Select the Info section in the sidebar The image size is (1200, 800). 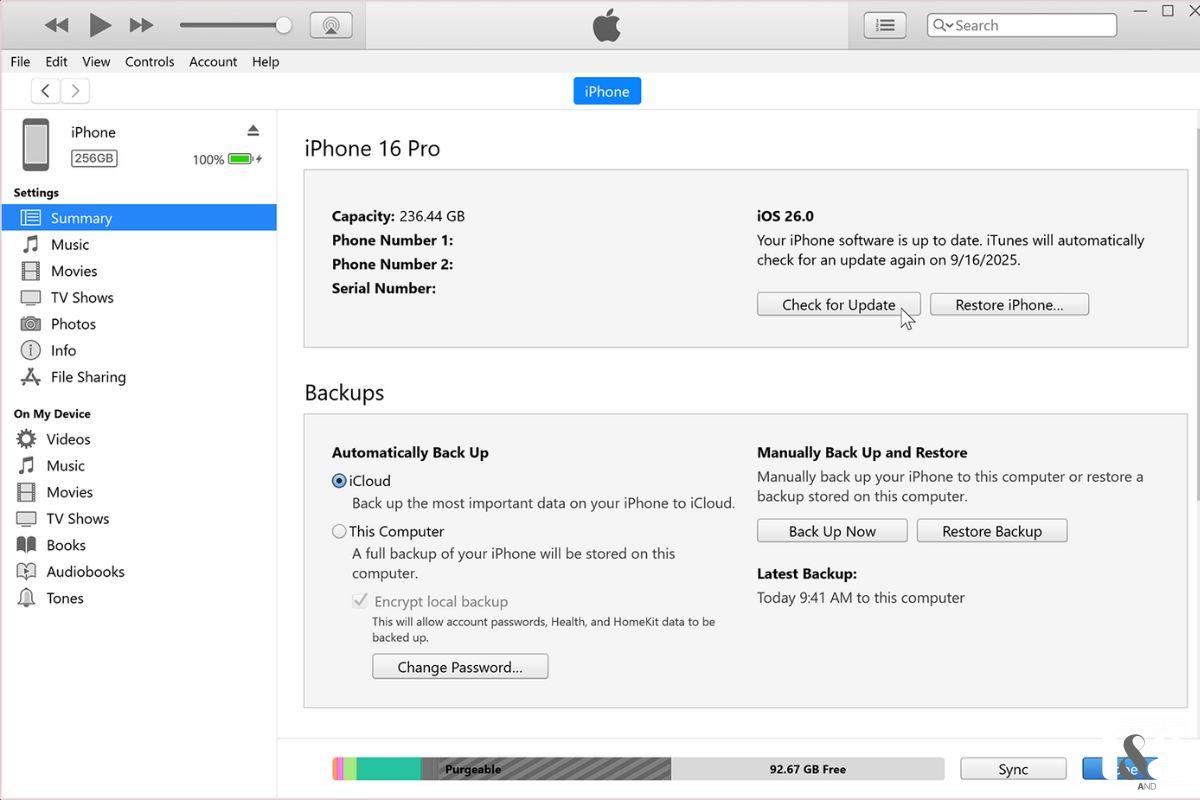pyautogui.click(x=63, y=350)
